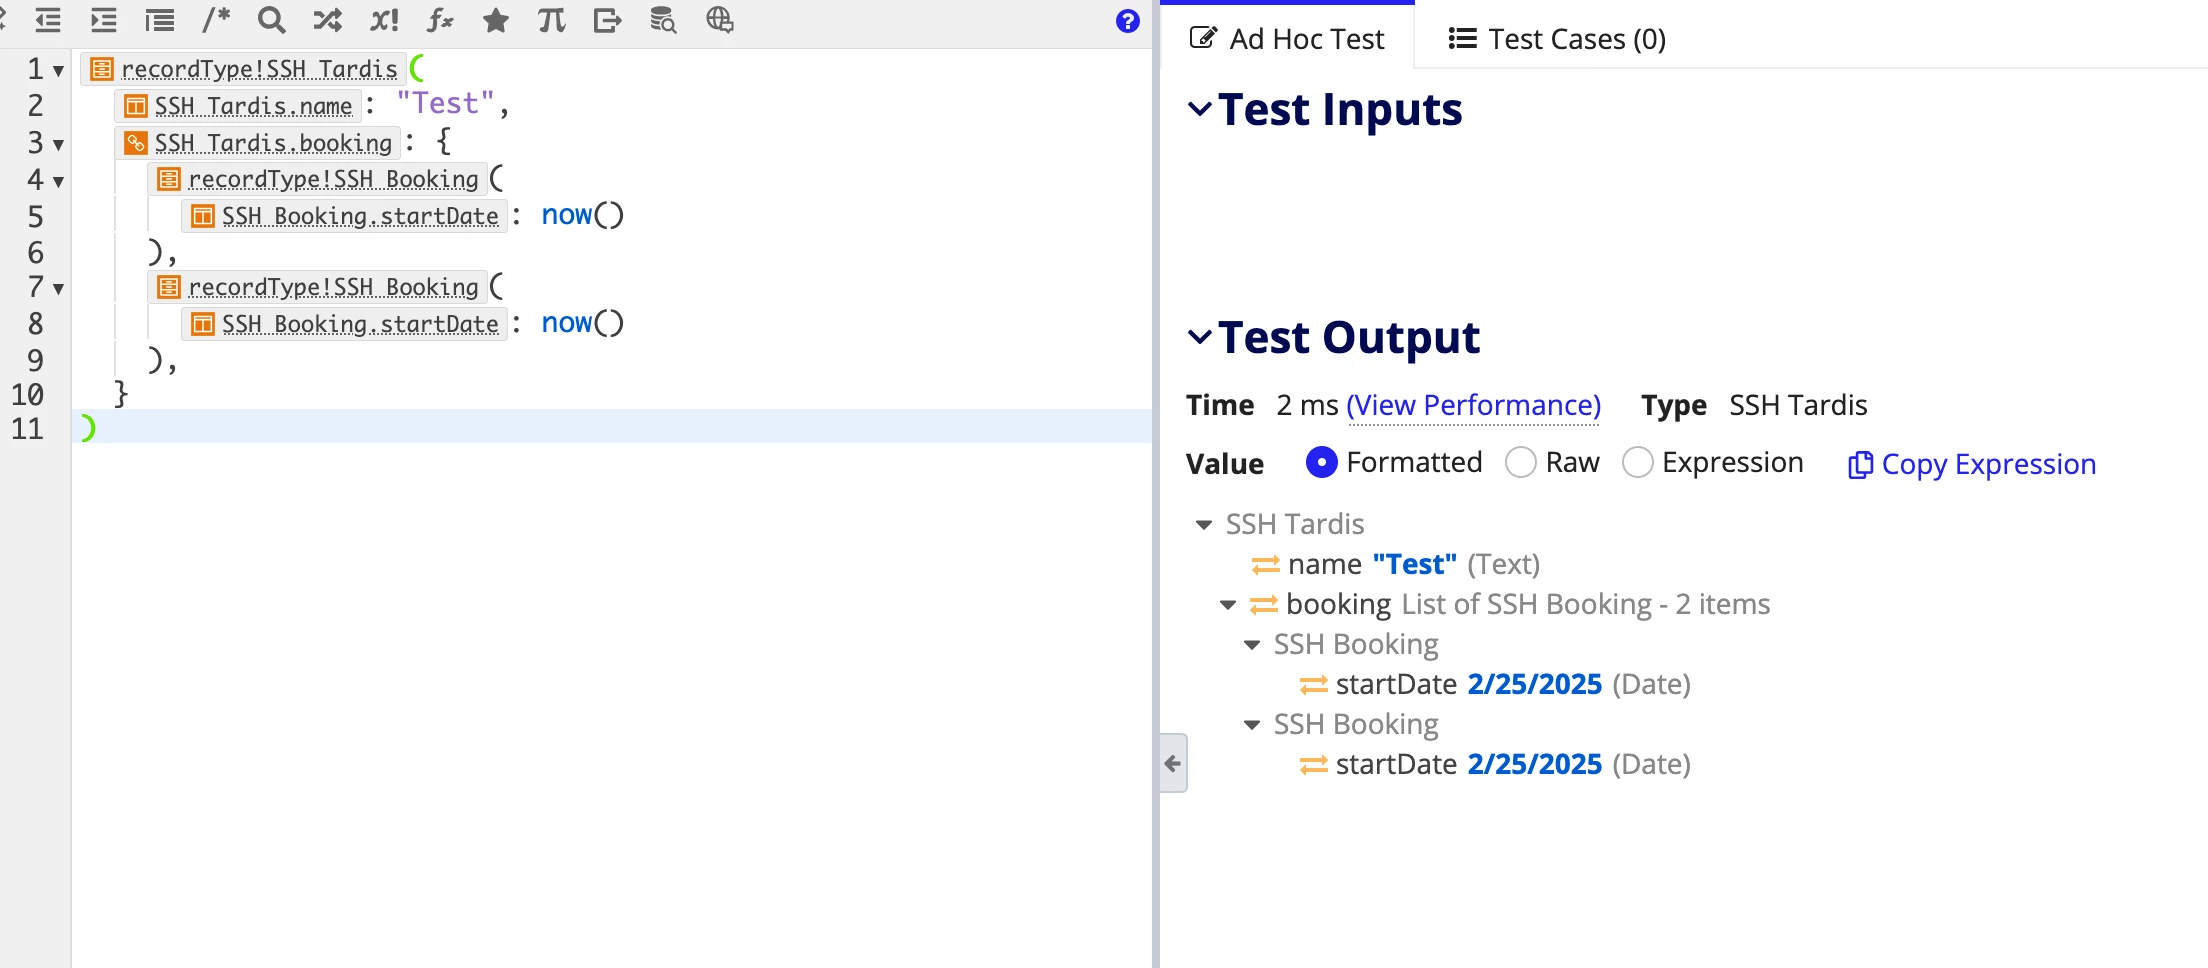The width and height of the screenshot is (2208, 968).
Task: Click the field arrows icon beside name "Test"
Action: 1266,565
